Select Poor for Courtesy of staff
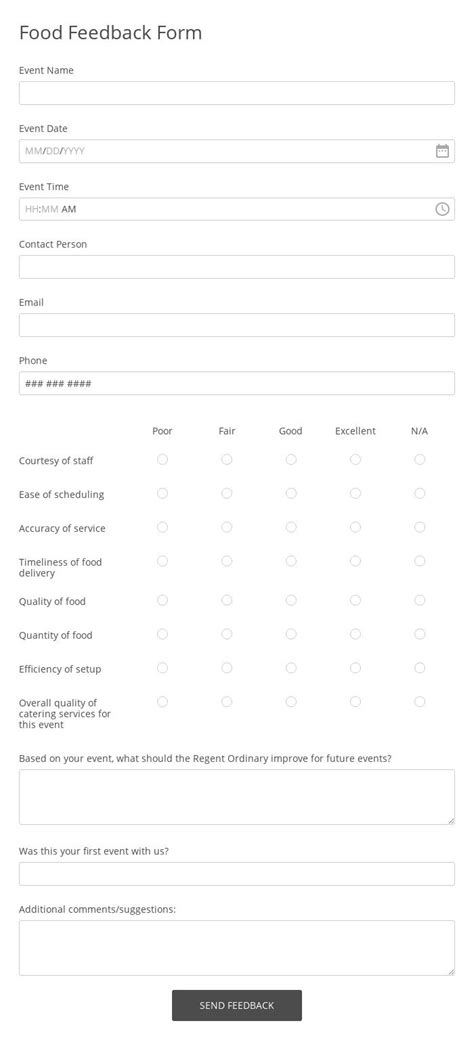 (162, 460)
